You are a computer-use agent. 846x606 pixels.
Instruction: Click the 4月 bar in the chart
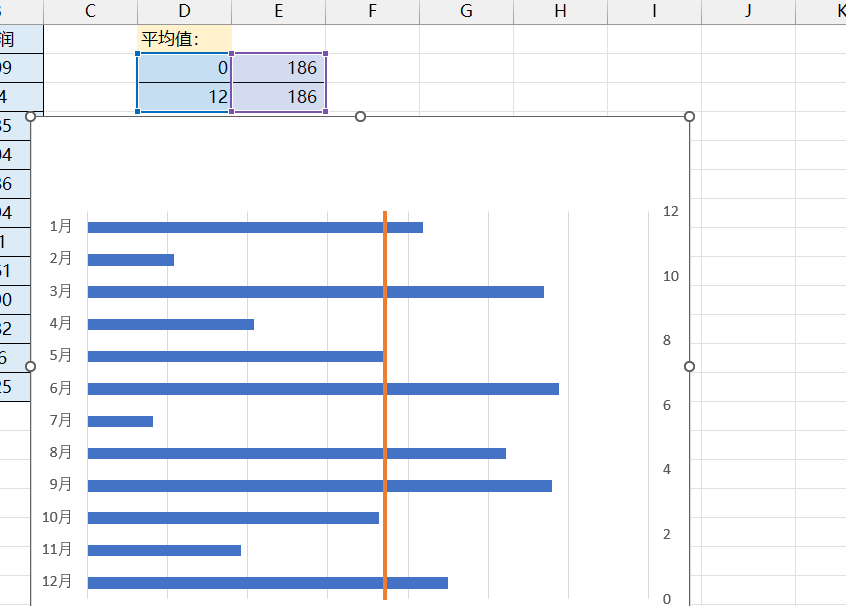[170, 324]
